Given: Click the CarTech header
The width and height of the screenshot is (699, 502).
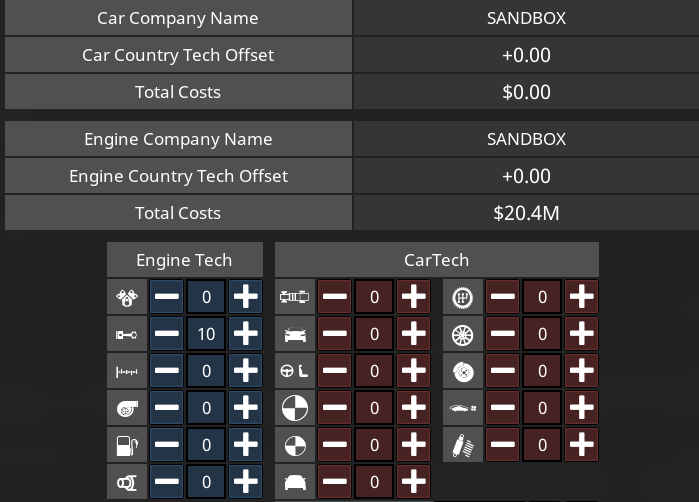Looking at the screenshot, I should point(436,260).
